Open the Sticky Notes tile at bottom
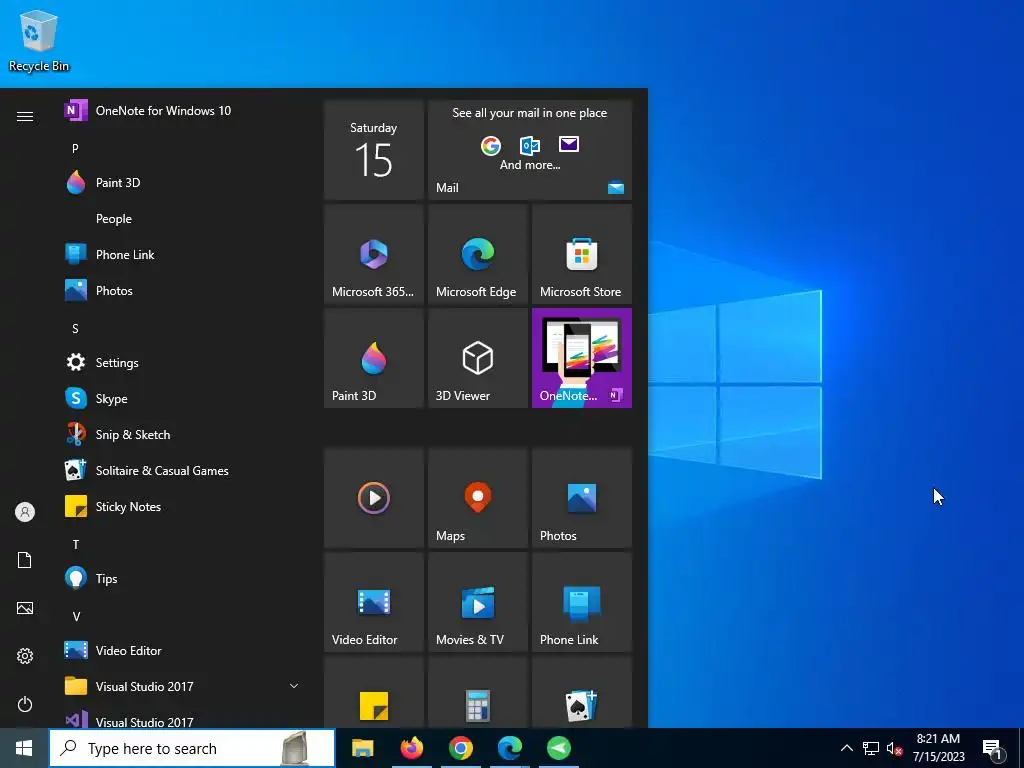 coord(374,692)
